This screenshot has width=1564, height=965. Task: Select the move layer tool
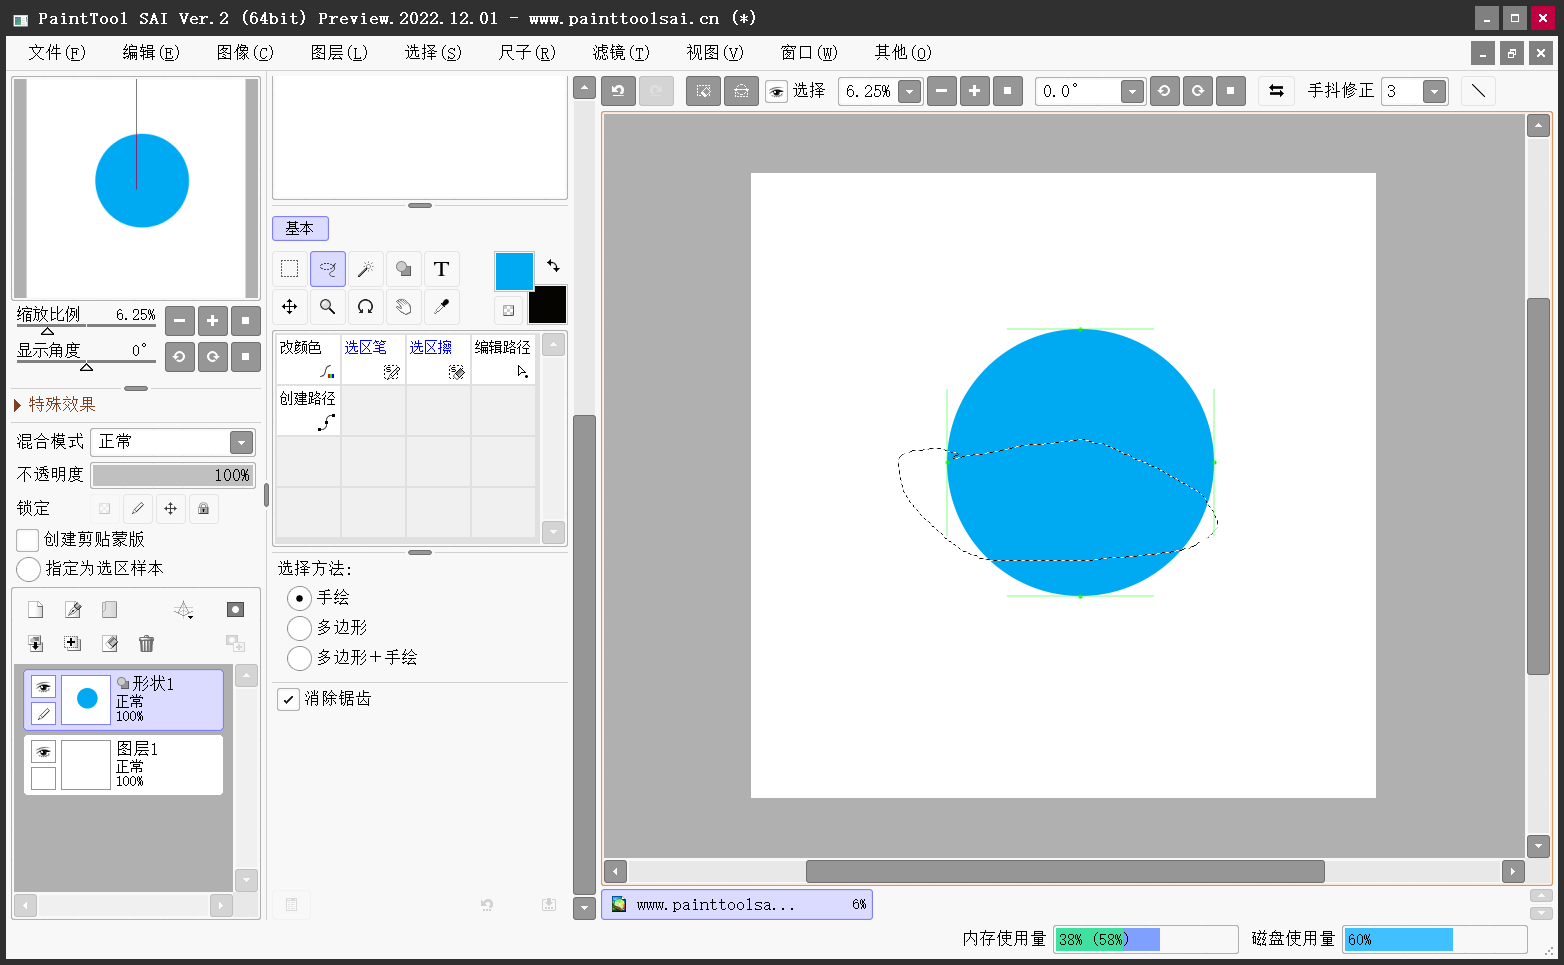click(x=290, y=307)
